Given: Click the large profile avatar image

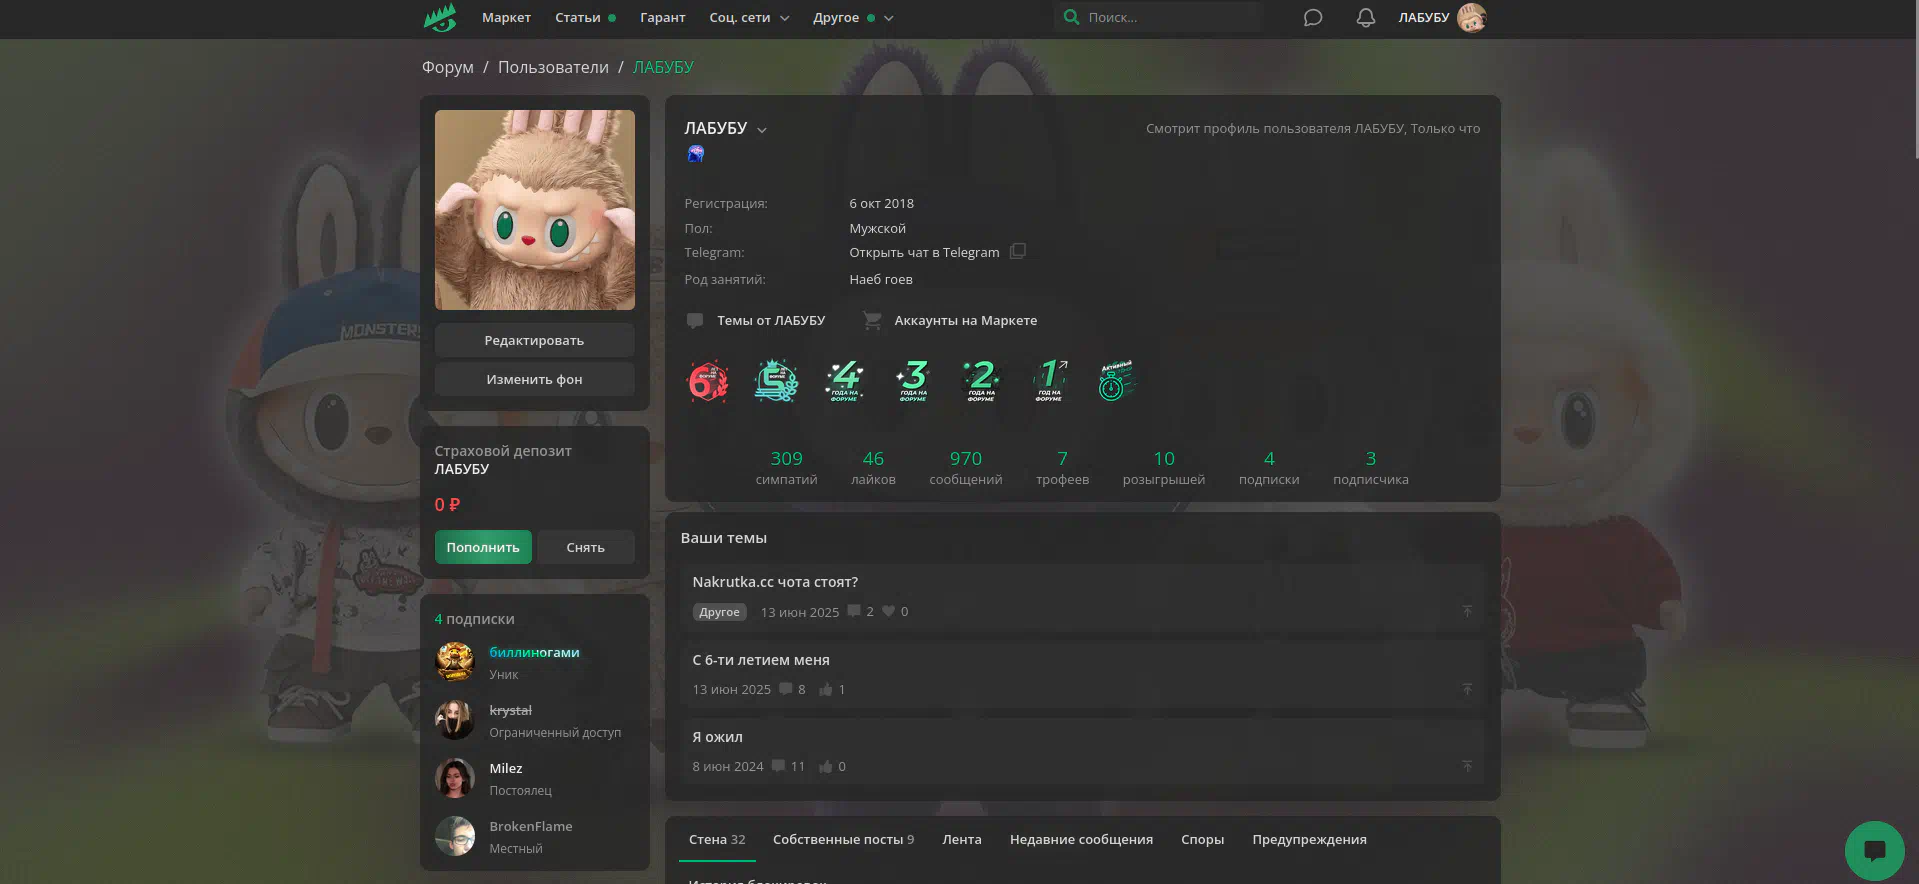Looking at the screenshot, I should pos(534,210).
